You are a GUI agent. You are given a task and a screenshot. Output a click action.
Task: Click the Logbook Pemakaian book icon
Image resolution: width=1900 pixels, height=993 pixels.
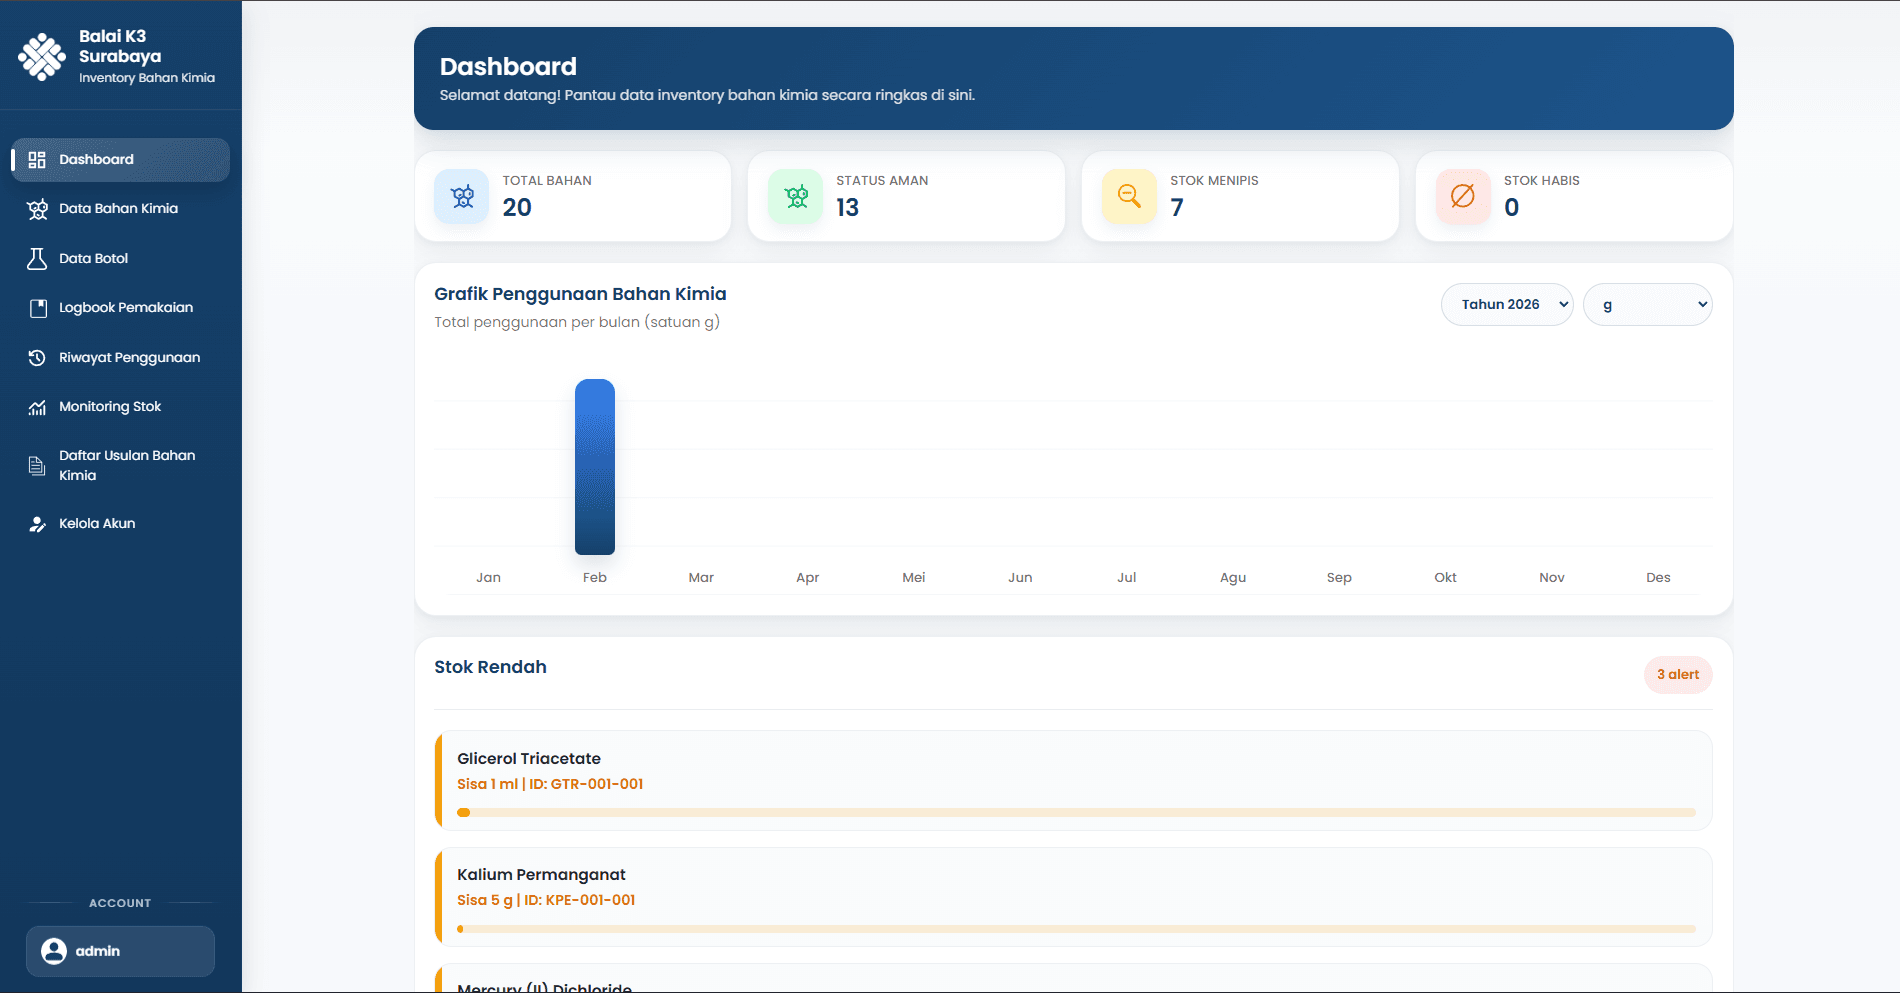38,308
